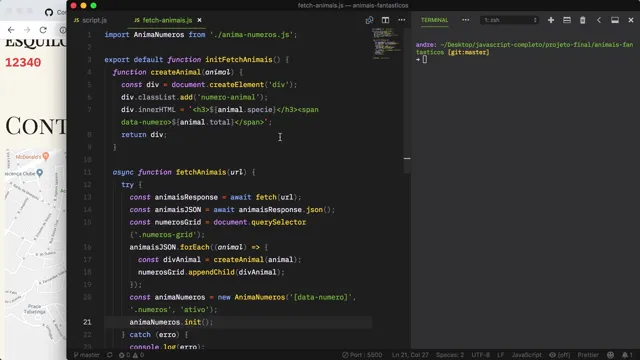Click 'catch (erro)' keyword line

coord(155,335)
